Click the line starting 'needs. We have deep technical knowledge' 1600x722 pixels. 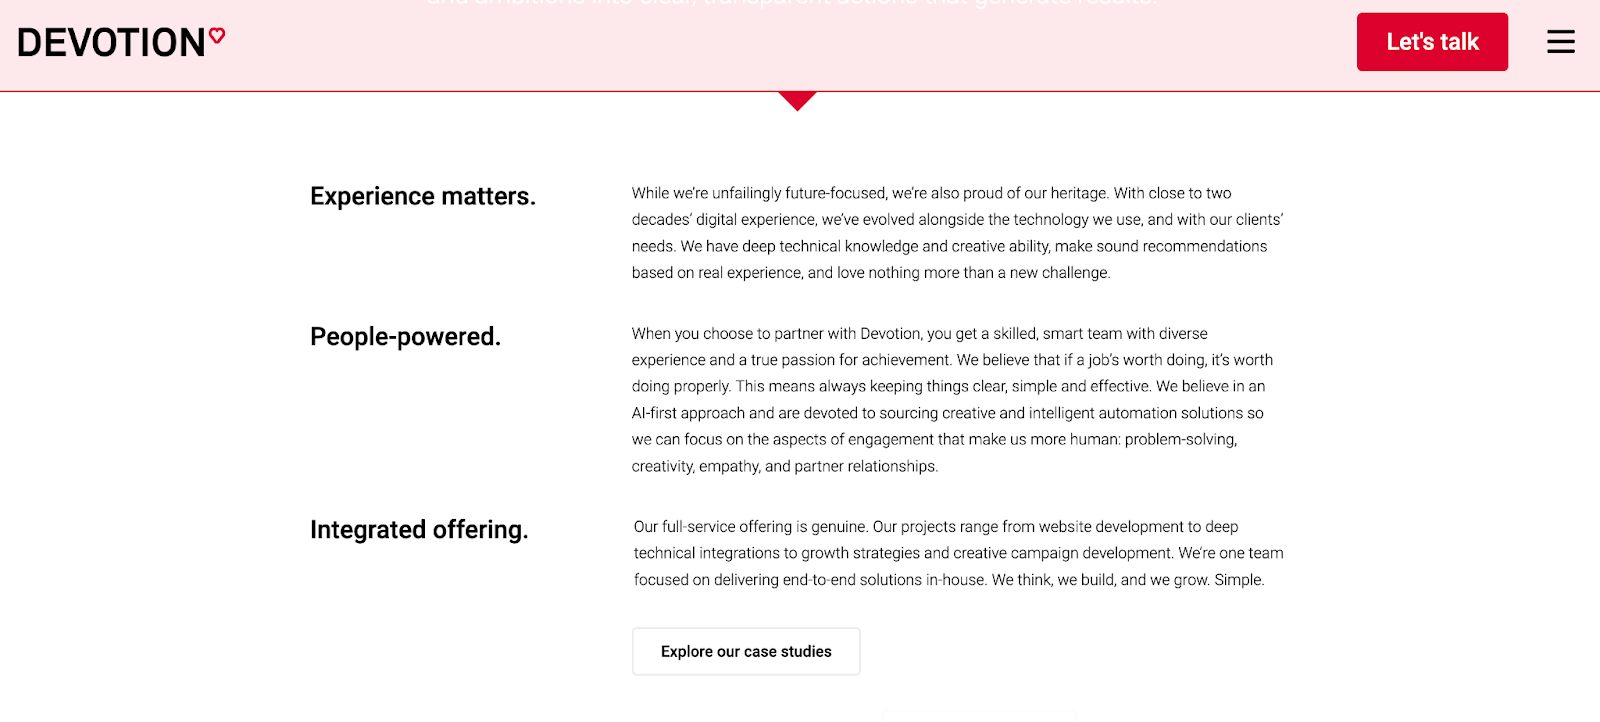pos(949,247)
